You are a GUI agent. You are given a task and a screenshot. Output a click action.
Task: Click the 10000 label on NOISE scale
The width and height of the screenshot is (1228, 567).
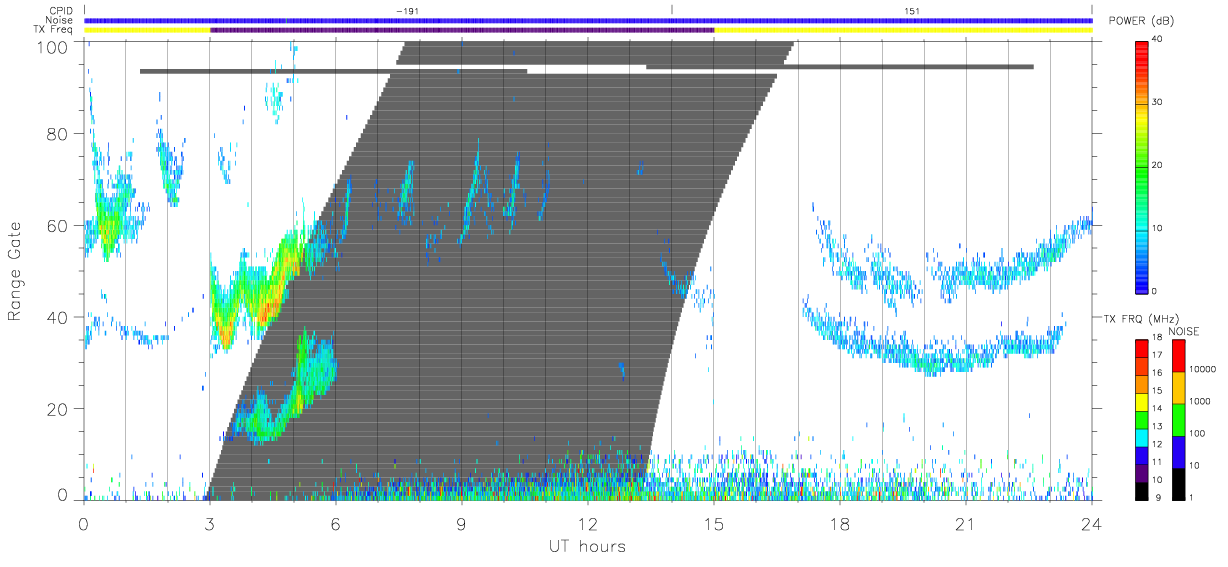click(x=1201, y=369)
